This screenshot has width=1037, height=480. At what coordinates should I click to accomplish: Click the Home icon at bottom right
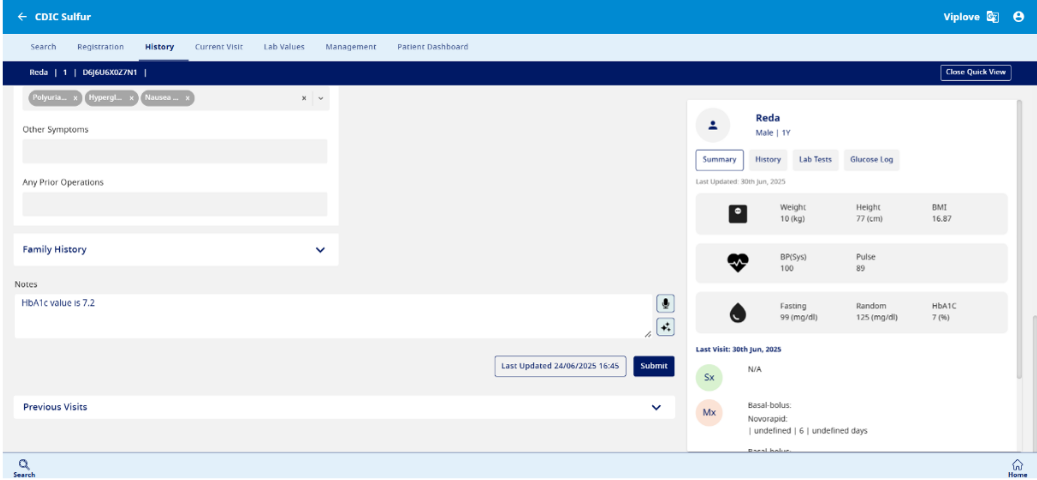pos(1017,465)
